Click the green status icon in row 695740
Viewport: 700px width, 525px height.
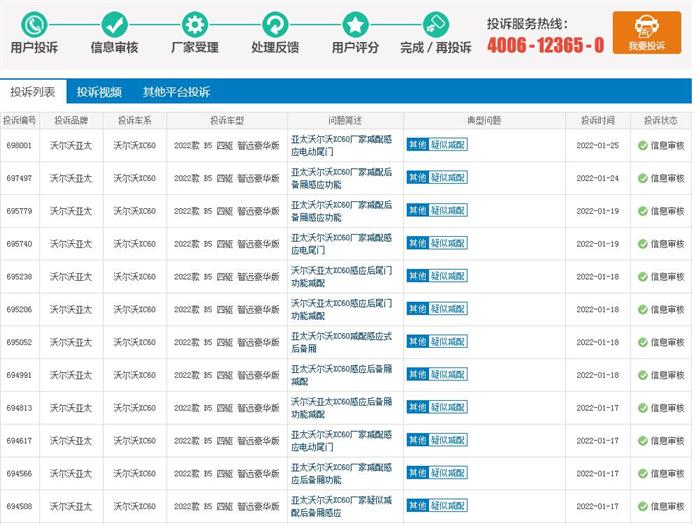pos(642,244)
